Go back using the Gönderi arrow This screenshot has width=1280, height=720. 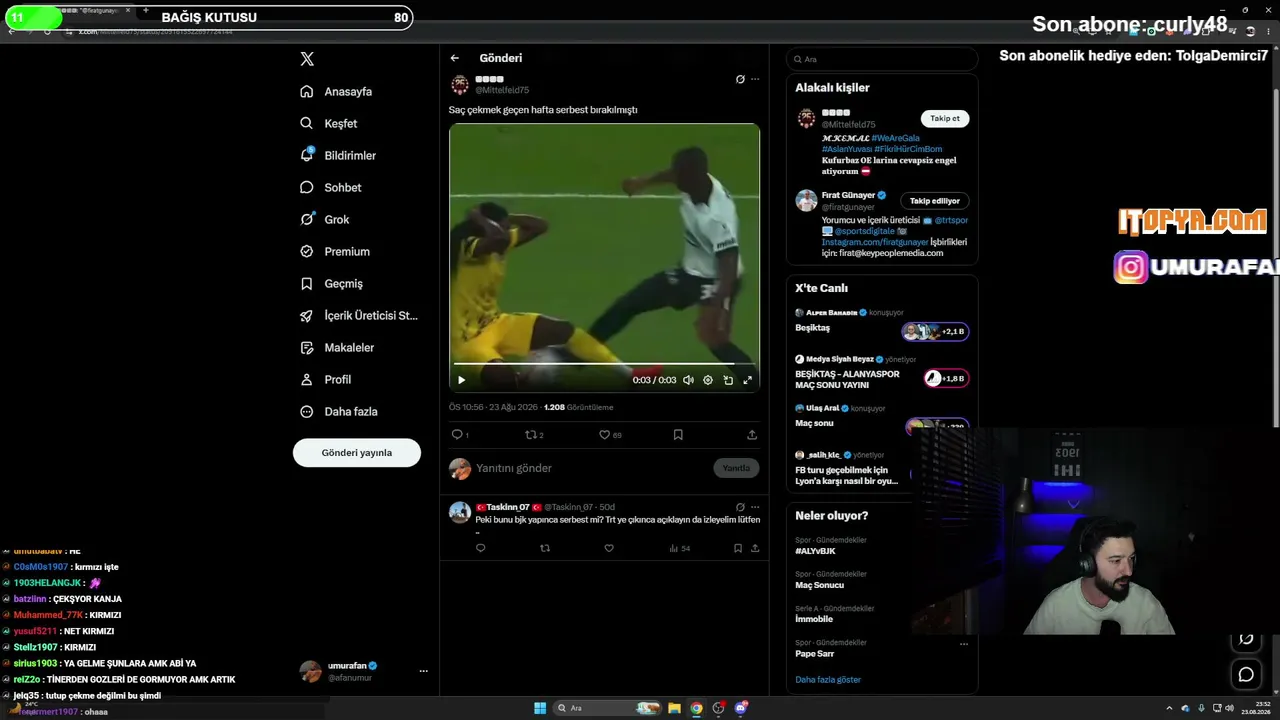[455, 58]
